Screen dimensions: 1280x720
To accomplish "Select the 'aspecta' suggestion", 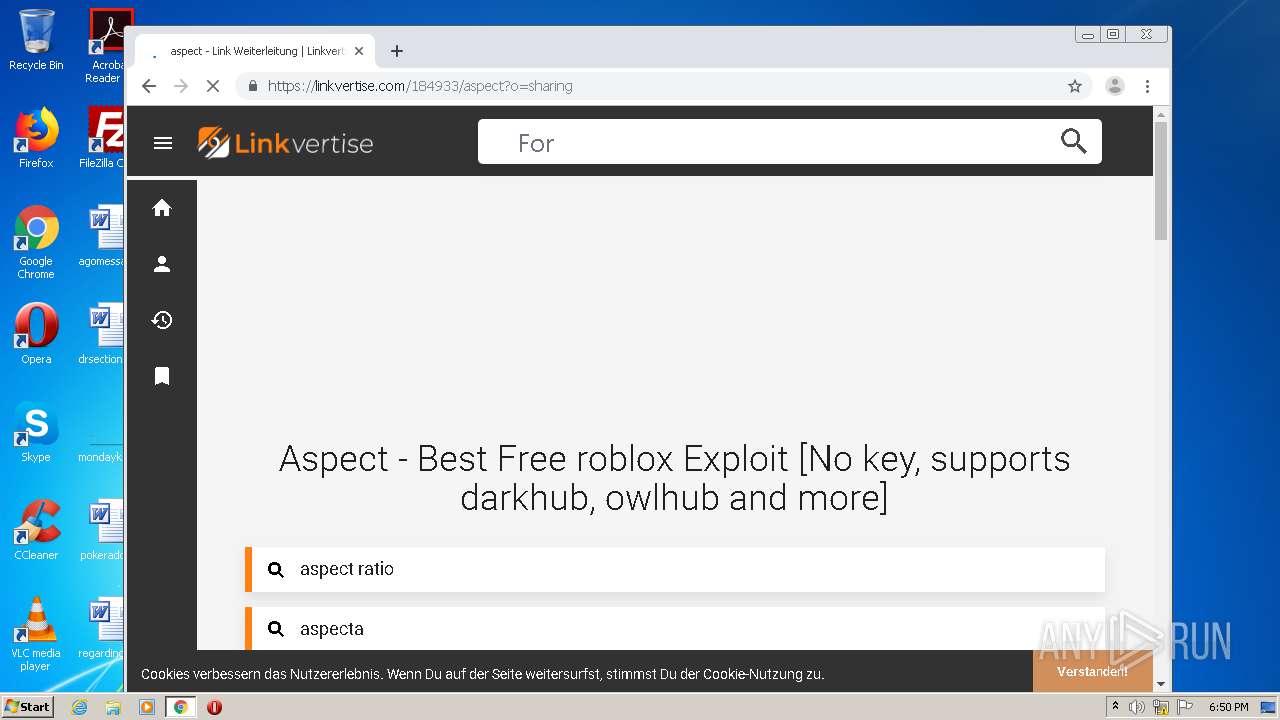I will point(675,629).
